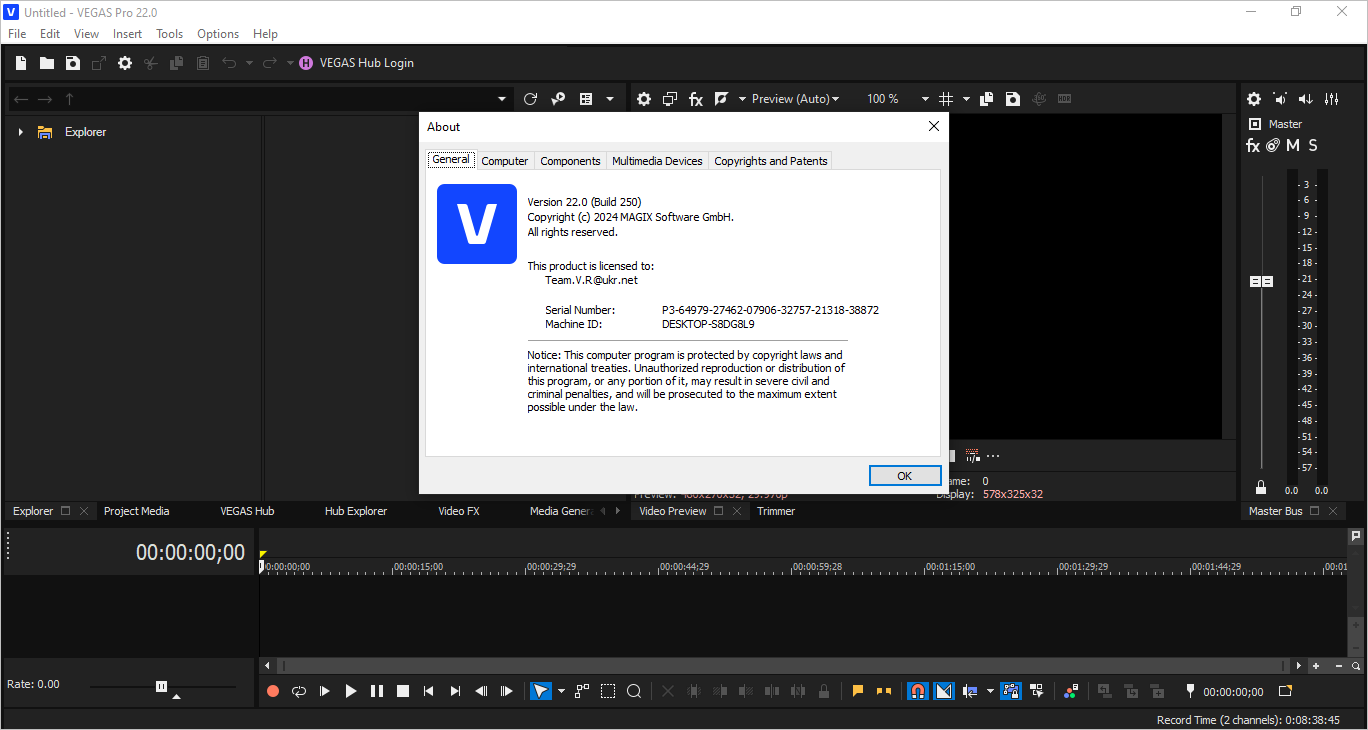
Task: Take a snapshot with the save snapshot icon
Action: [x=1012, y=98]
